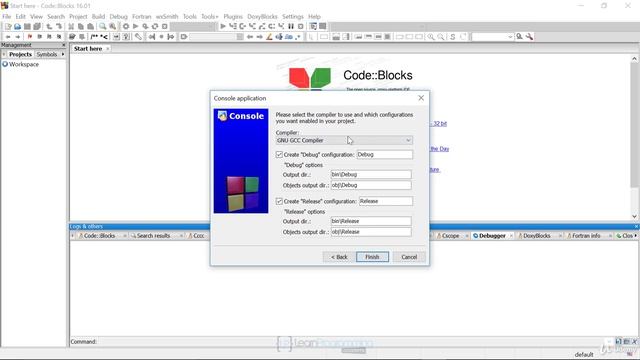This screenshot has width=640, height=360.
Task: Click the S source toggle icon
Action: click(x=453, y=37)
